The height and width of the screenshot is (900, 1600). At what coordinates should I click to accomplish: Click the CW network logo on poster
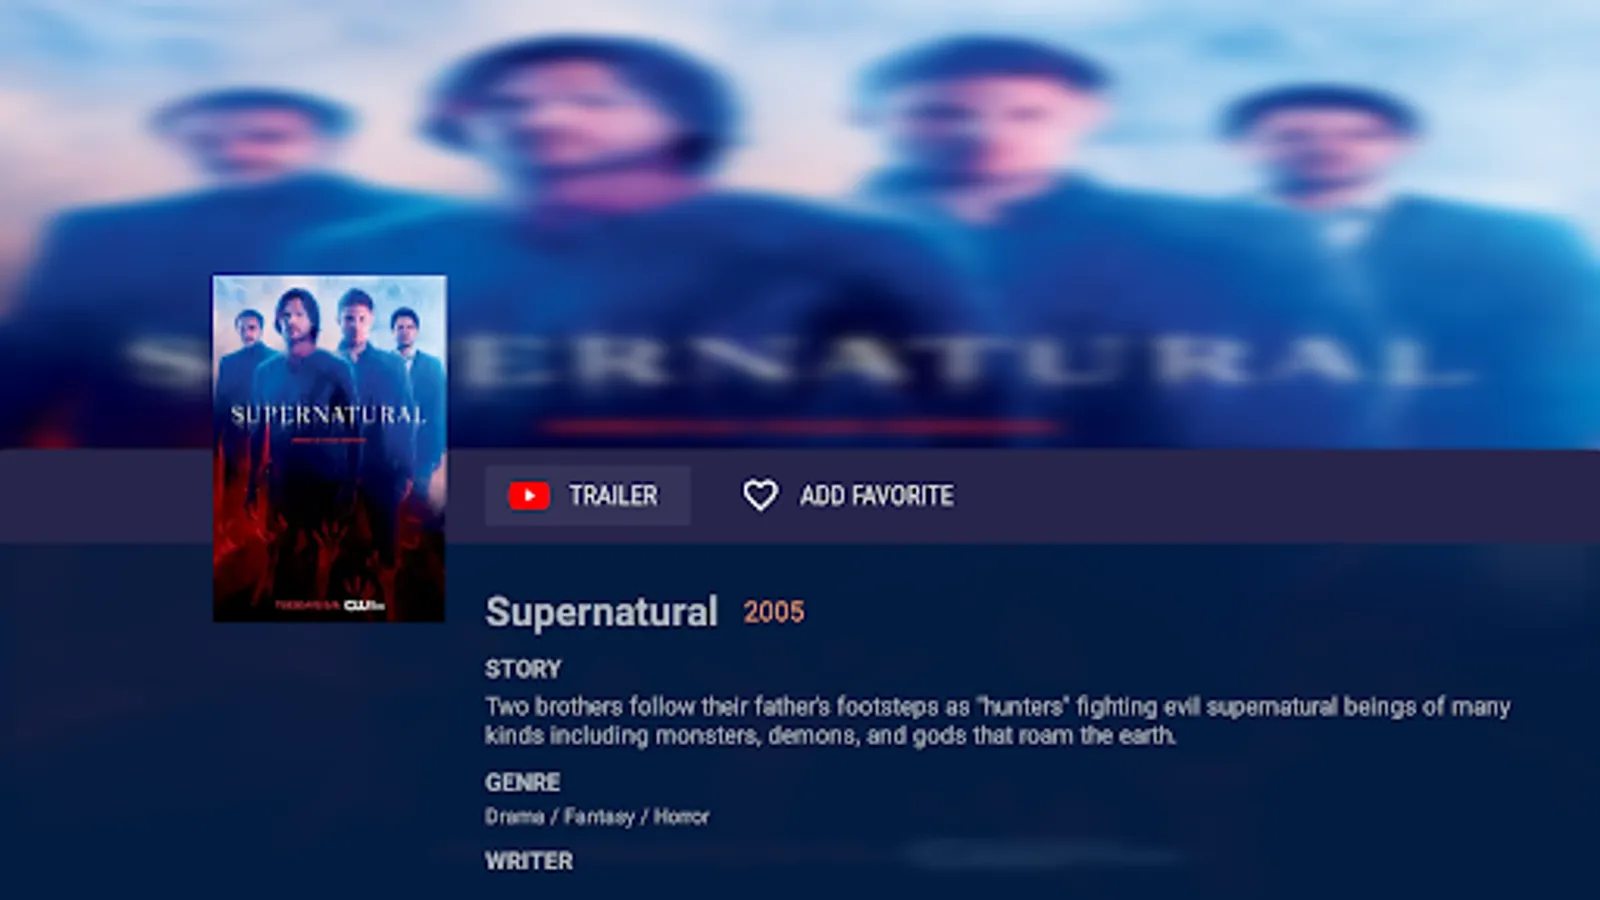coord(358,605)
